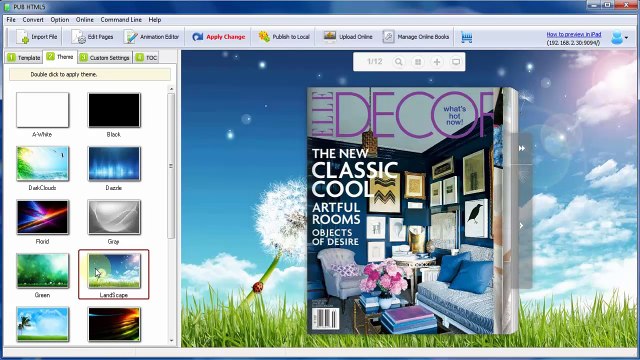Image resolution: width=640 pixels, height=360 pixels.
Task: Select the Dazzle theme thumbnail
Action: [x=114, y=163]
